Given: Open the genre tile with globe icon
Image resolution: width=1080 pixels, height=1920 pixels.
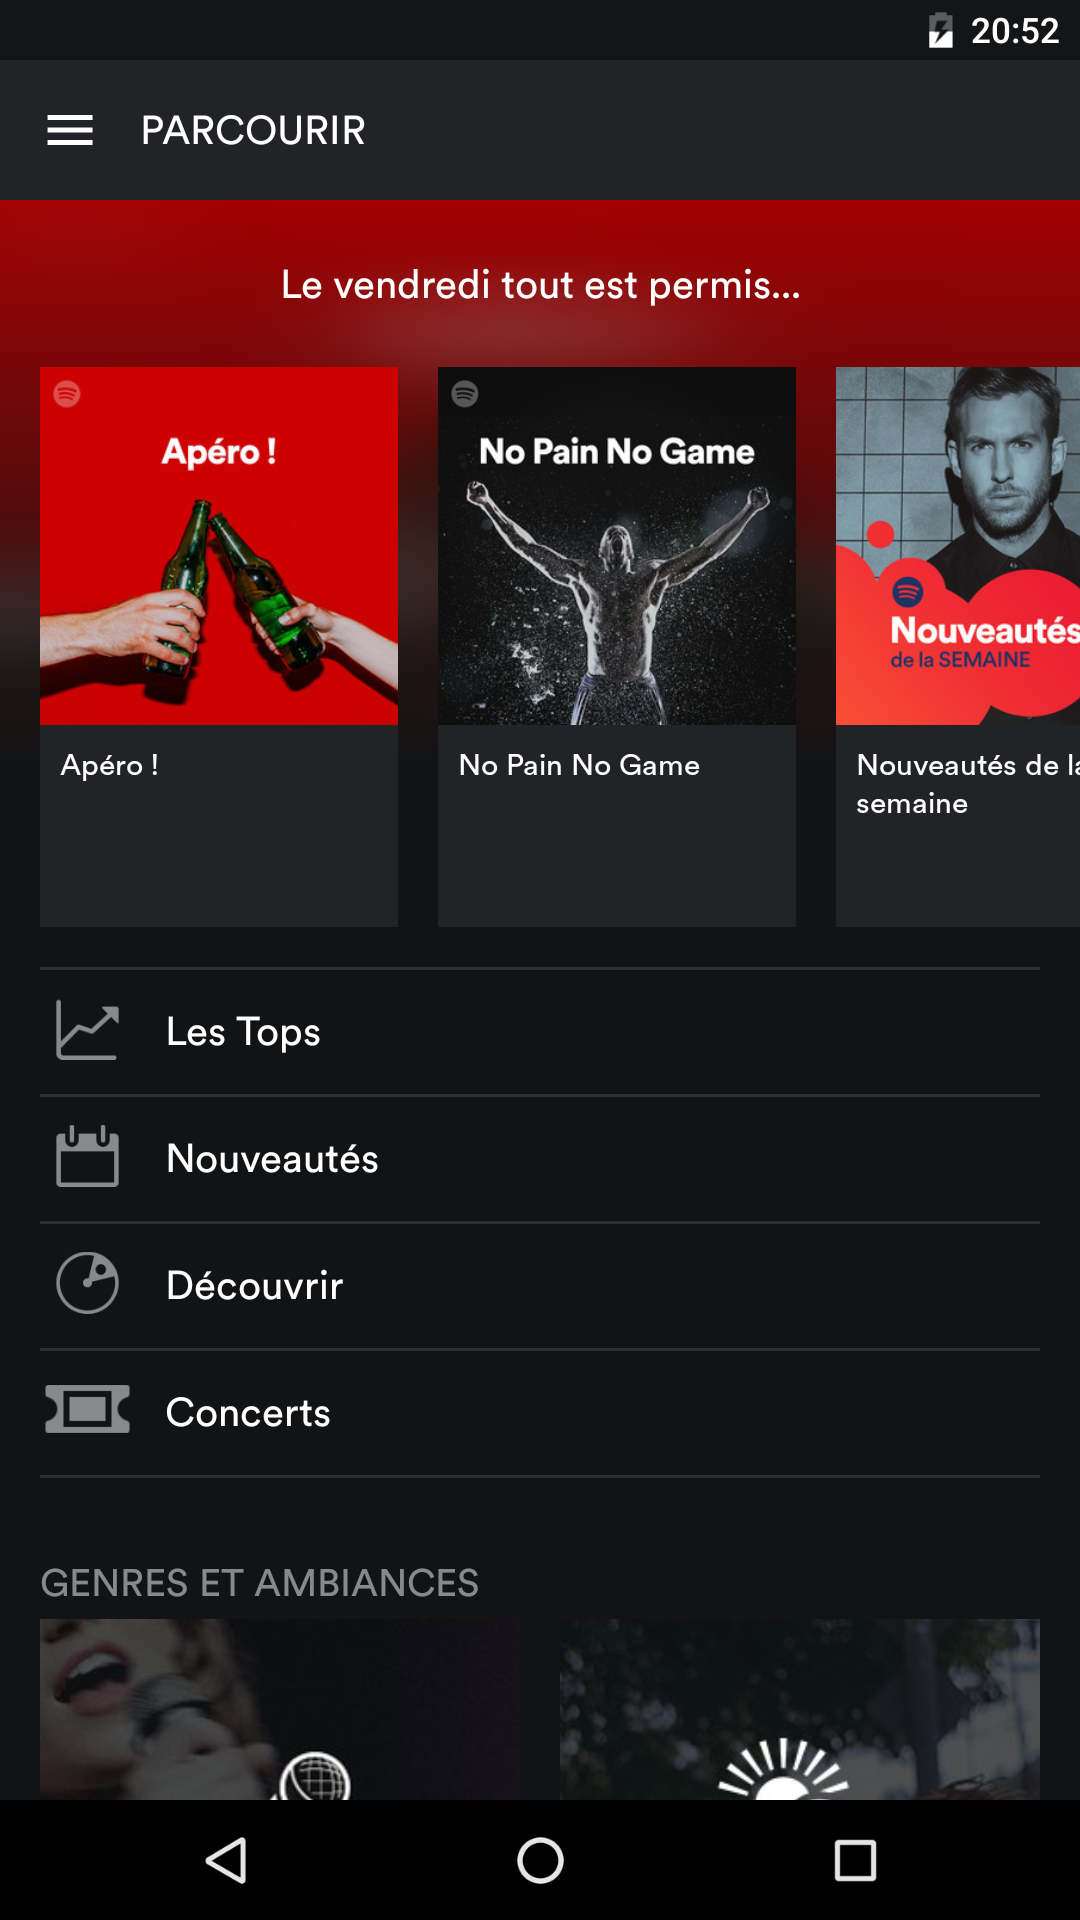Looking at the screenshot, I should coord(280,1710).
